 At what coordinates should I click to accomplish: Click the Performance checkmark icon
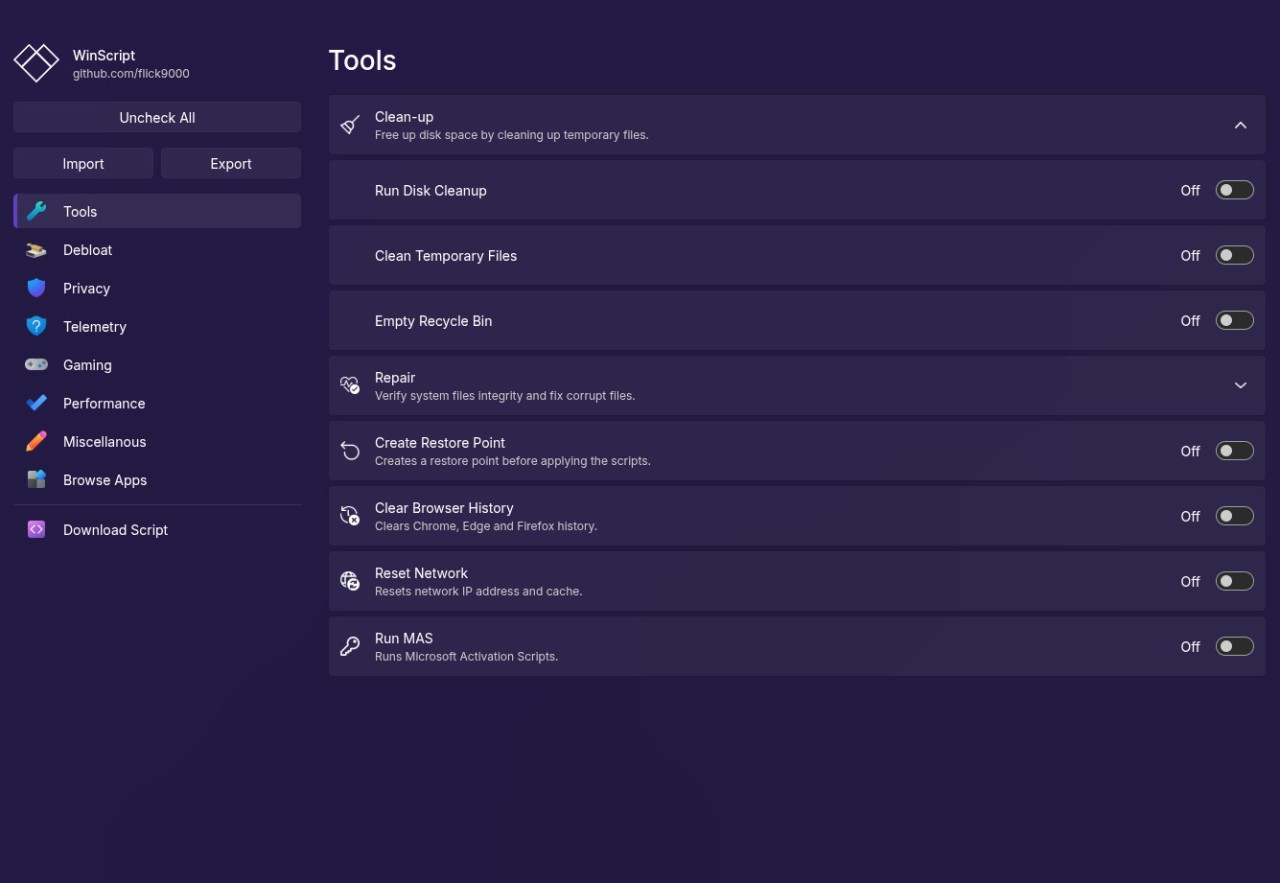pos(38,403)
